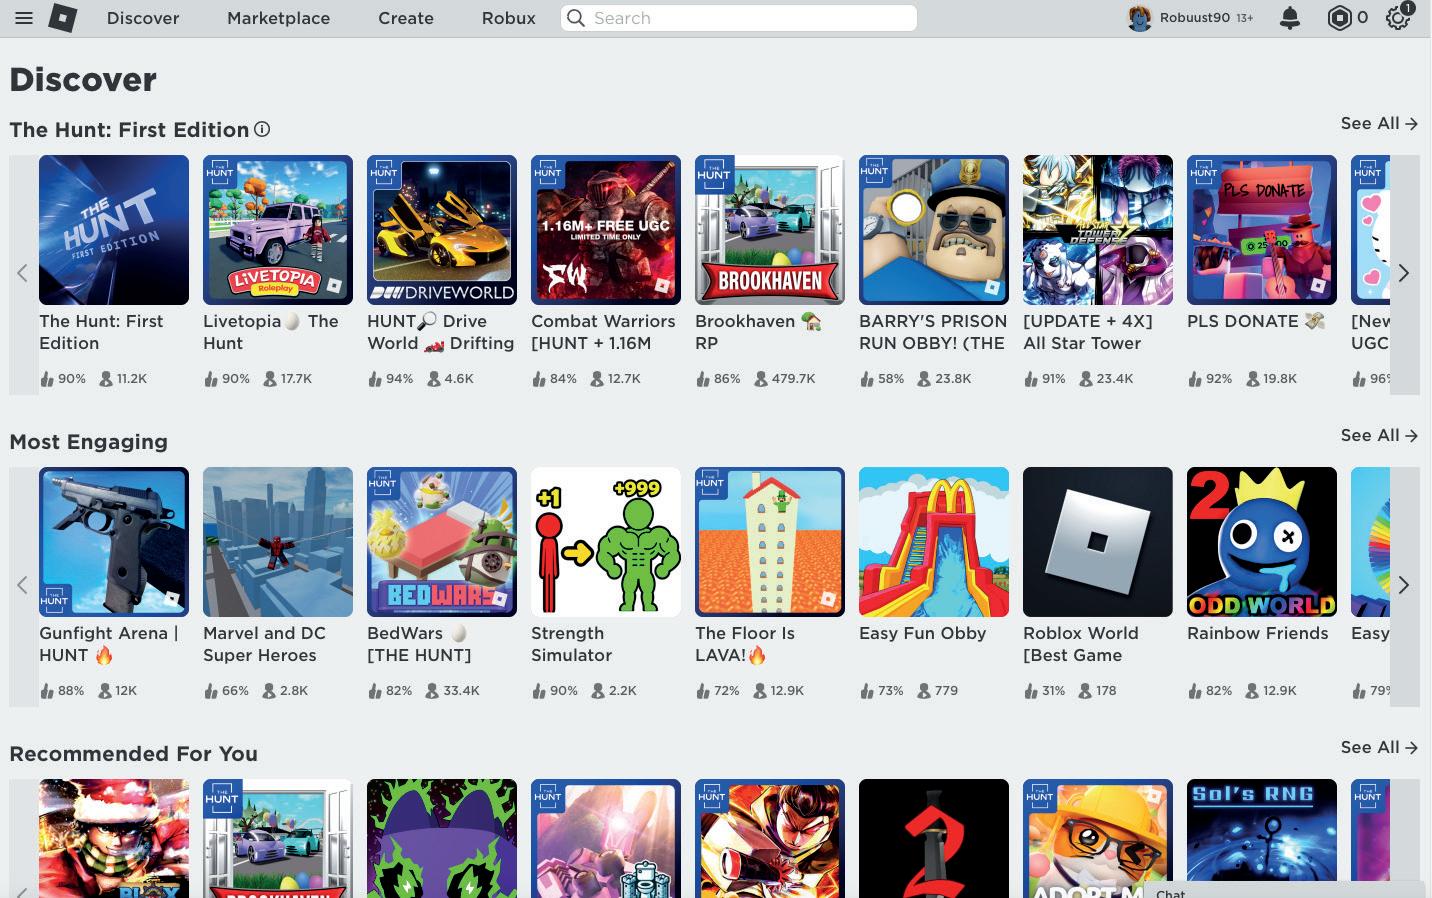Image resolution: width=1432 pixels, height=898 pixels.
Task: Open the Strength Simulator thumbnail
Action: (x=606, y=542)
